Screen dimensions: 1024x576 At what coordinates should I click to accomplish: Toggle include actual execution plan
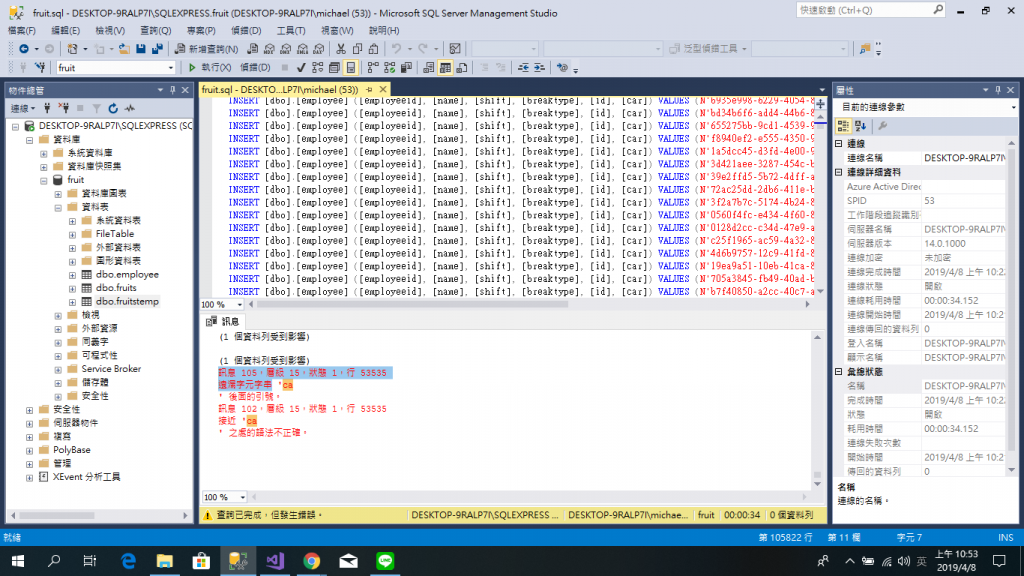(373, 67)
